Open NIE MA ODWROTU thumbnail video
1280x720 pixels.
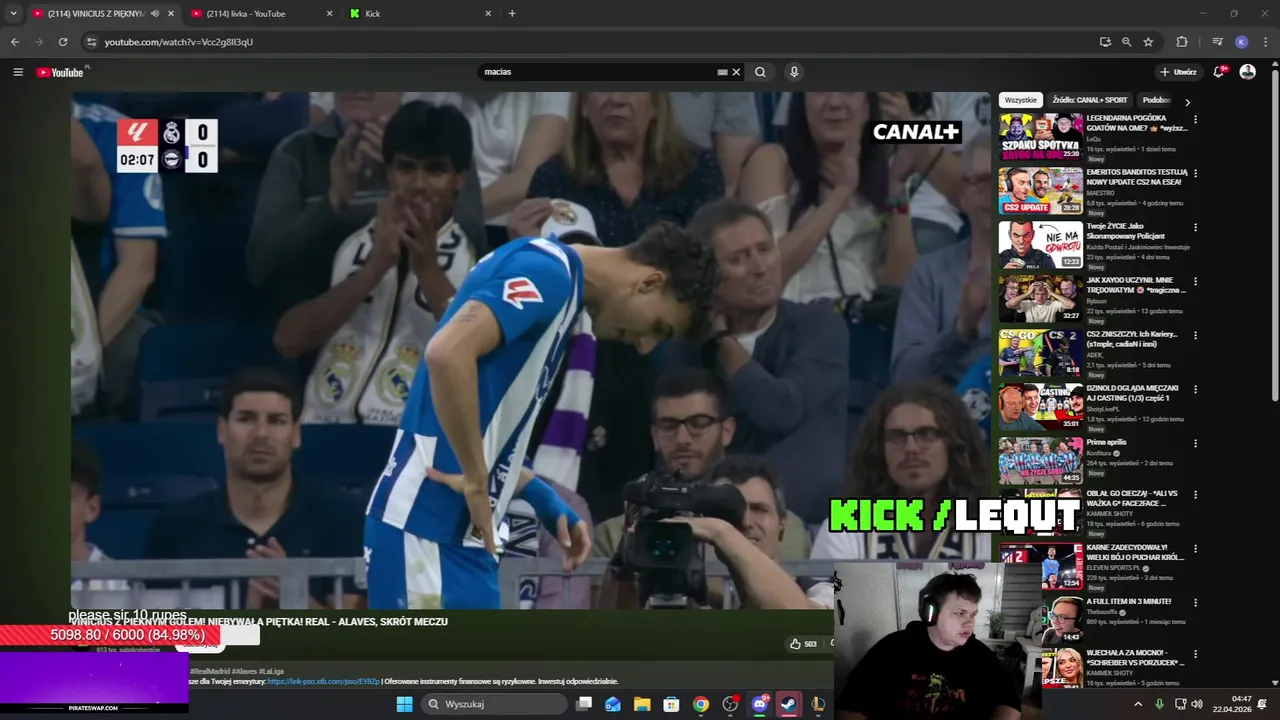click(x=1040, y=244)
